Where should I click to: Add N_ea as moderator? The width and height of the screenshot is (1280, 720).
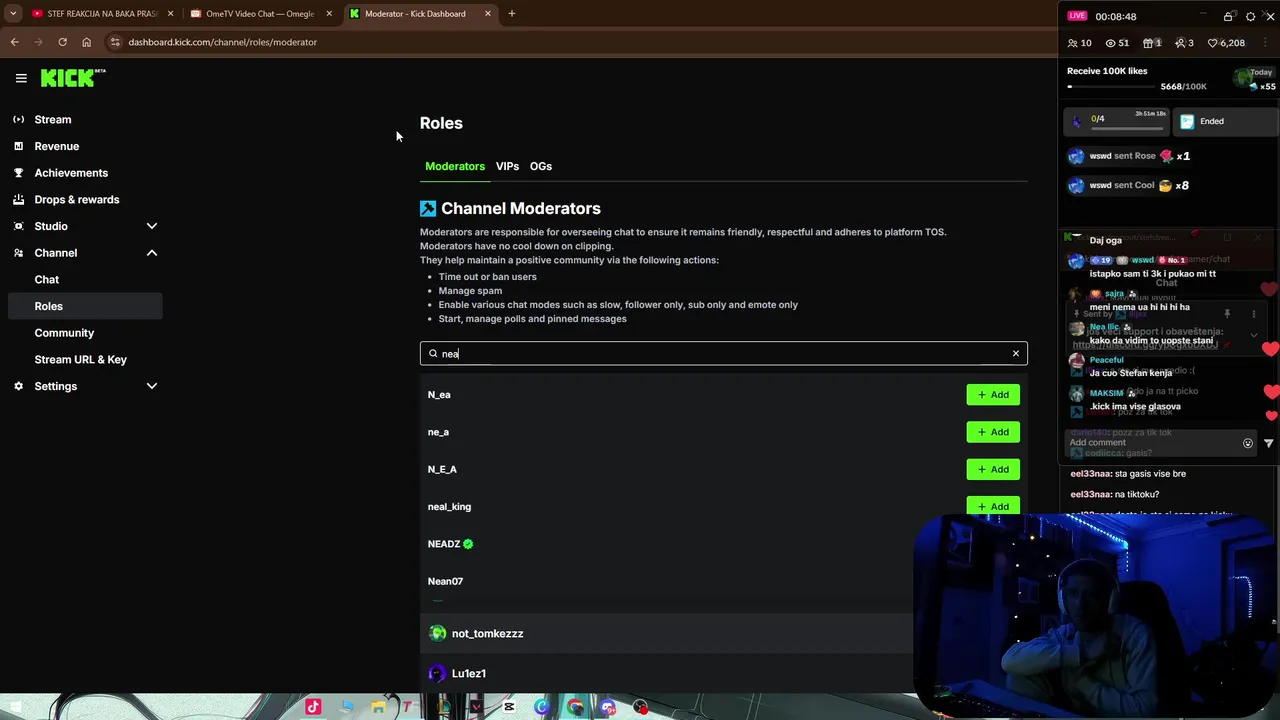pyautogui.click(x=993, y=394)
